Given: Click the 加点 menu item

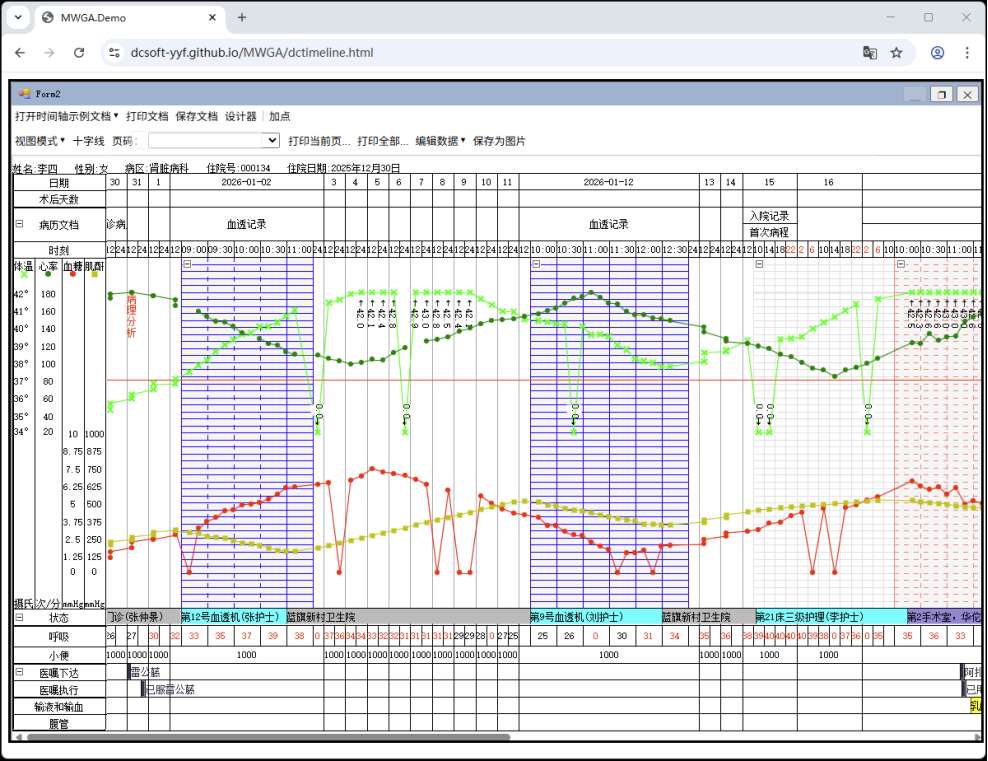Looking at the screenshot, I should tap(279, 116).
